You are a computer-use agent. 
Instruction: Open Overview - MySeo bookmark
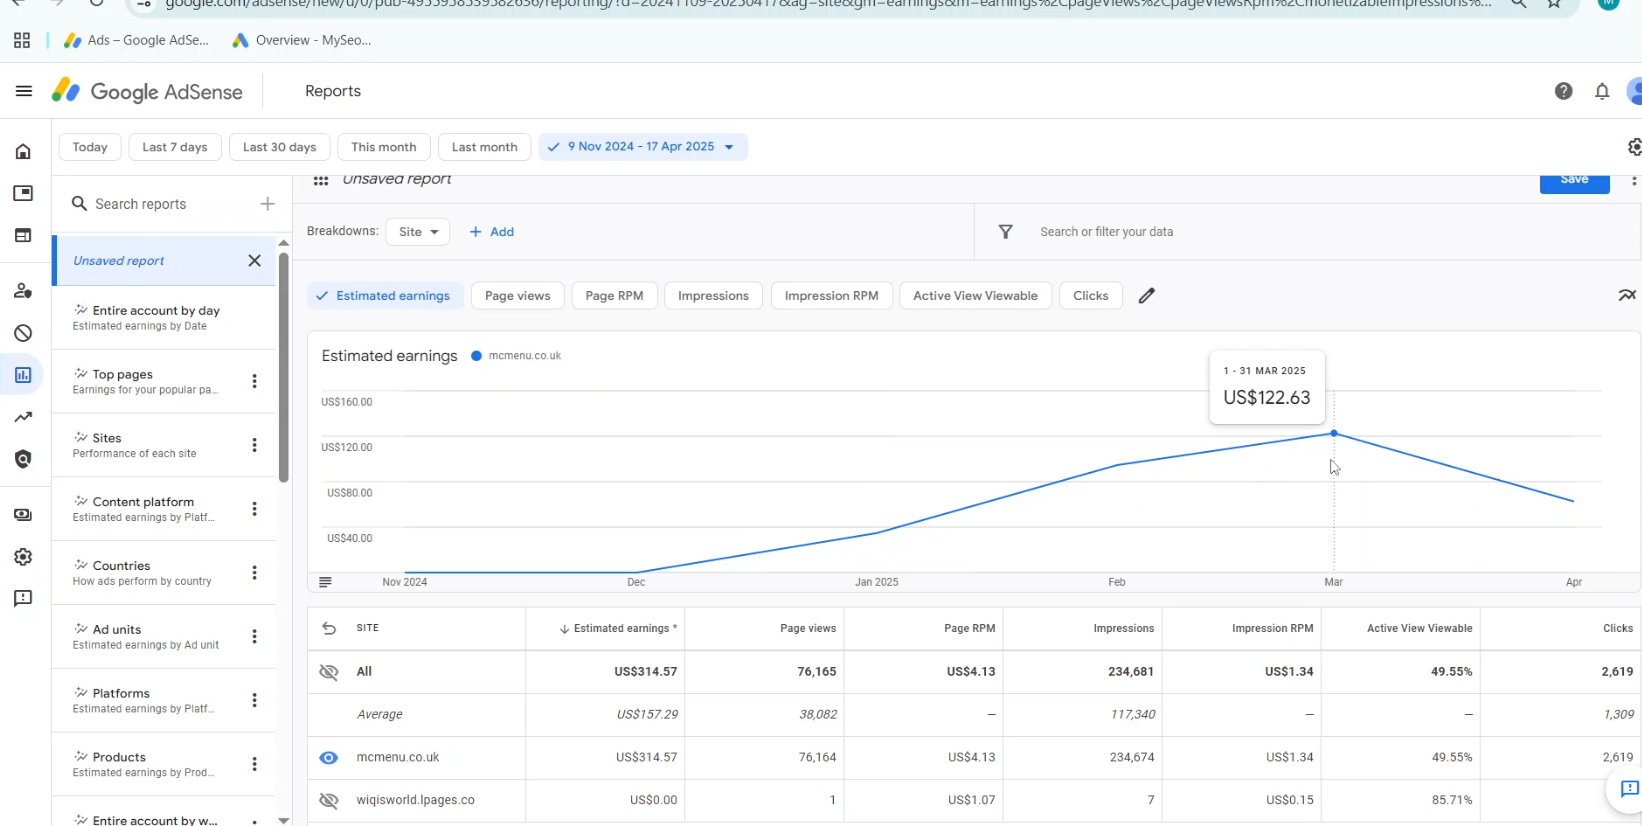[301, 41]
